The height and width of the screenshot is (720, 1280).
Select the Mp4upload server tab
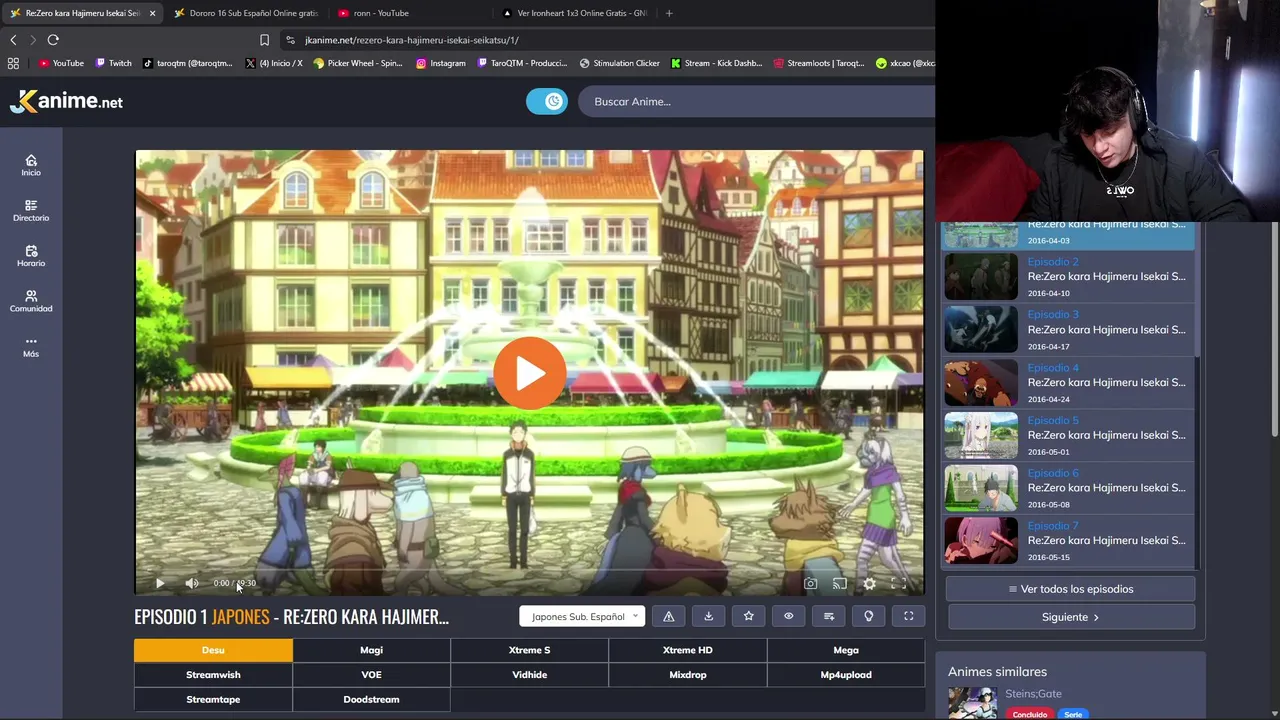tap(846, 675)
